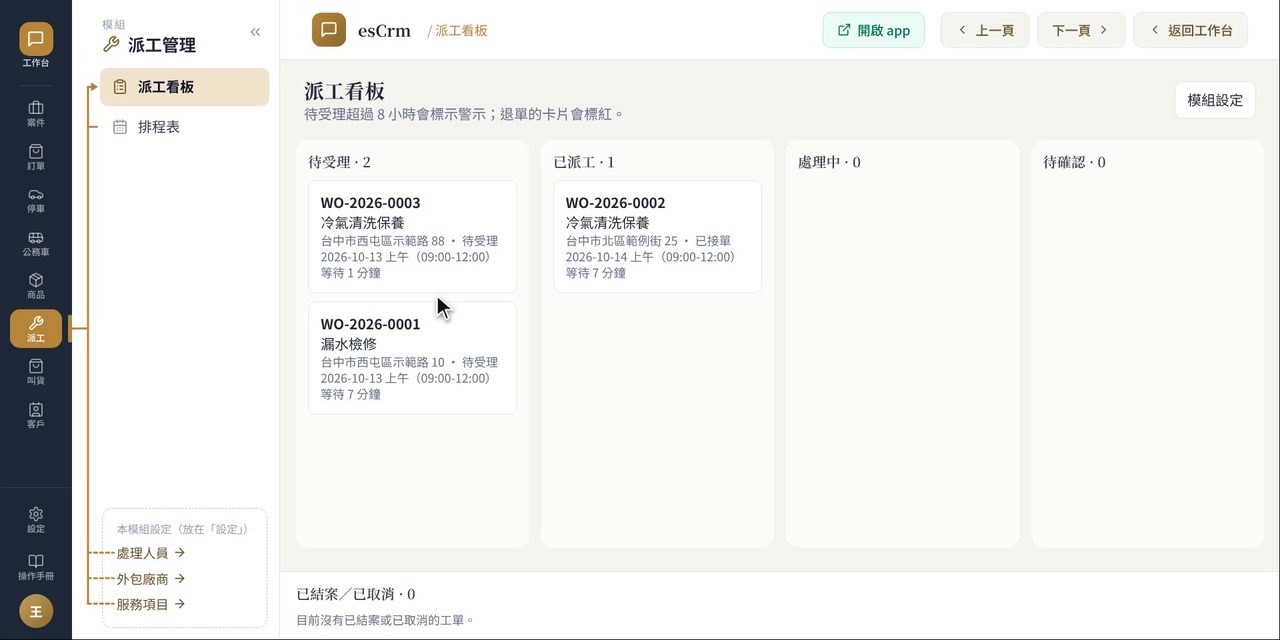This screenshot has height=640, width=1280.
Task: Open the 服務項目 settings link
Action: click(x=150, y=604)
